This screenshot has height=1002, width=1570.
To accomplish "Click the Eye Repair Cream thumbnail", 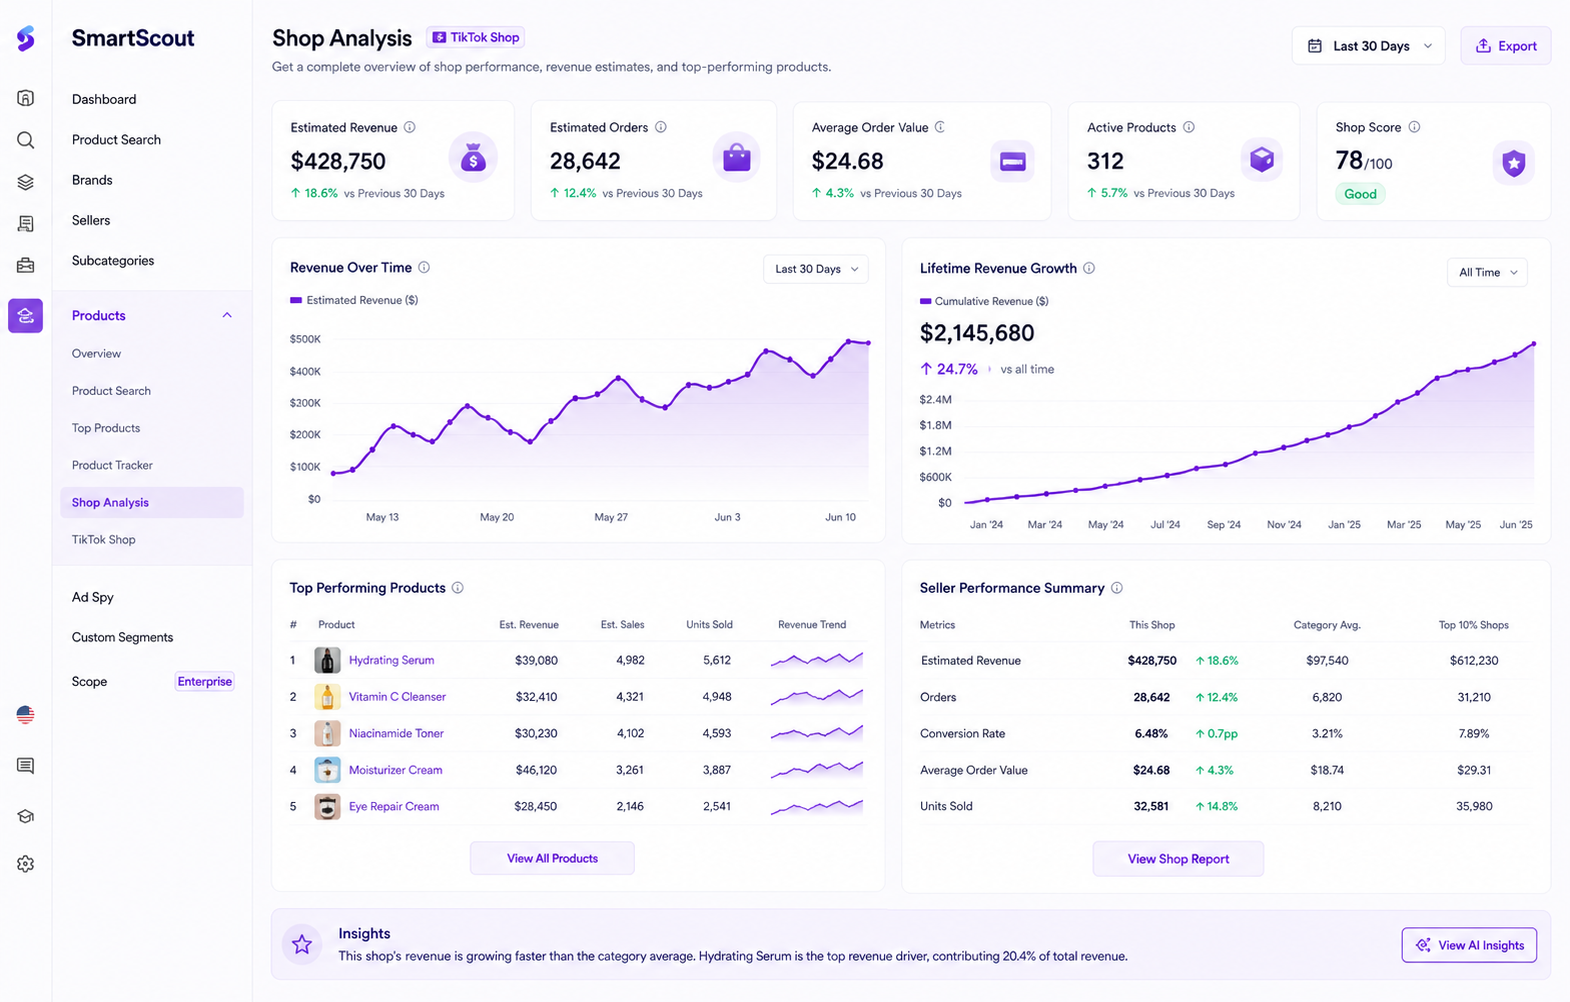I will pyautogui.click(x=327, y=806).
